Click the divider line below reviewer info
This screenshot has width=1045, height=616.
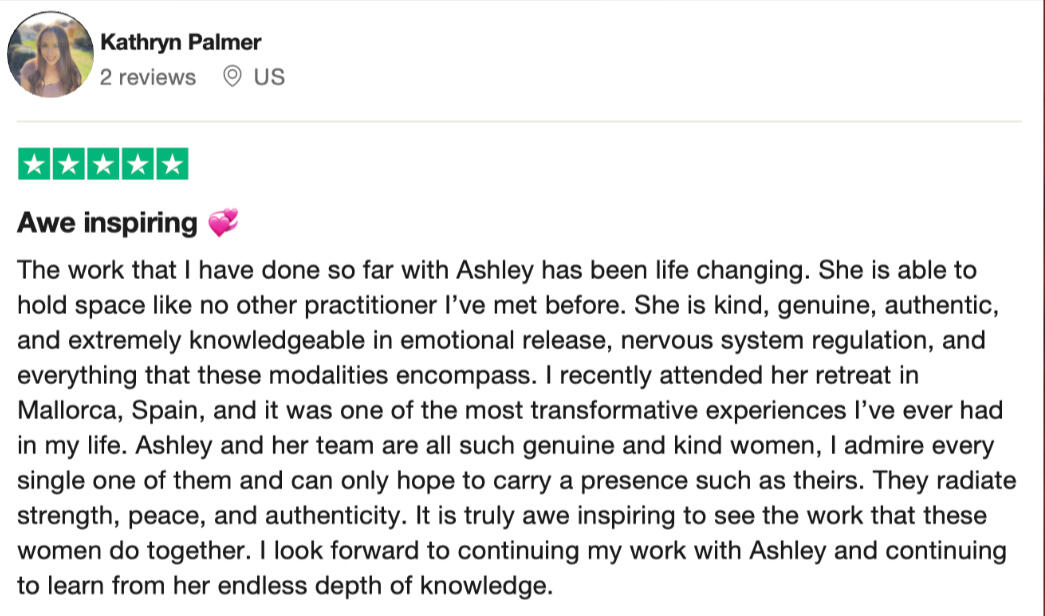click(519, 121)
